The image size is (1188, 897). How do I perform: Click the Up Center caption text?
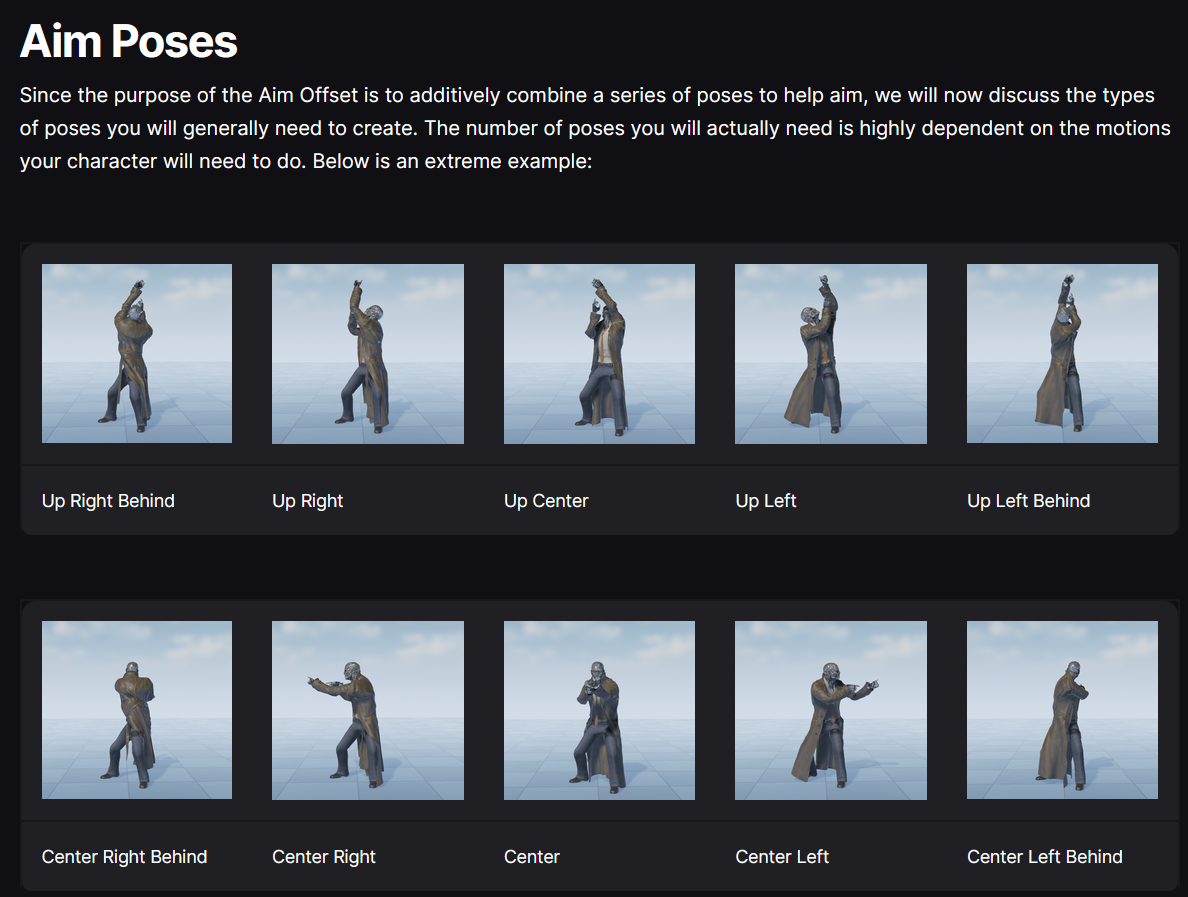tap(546, 501)
